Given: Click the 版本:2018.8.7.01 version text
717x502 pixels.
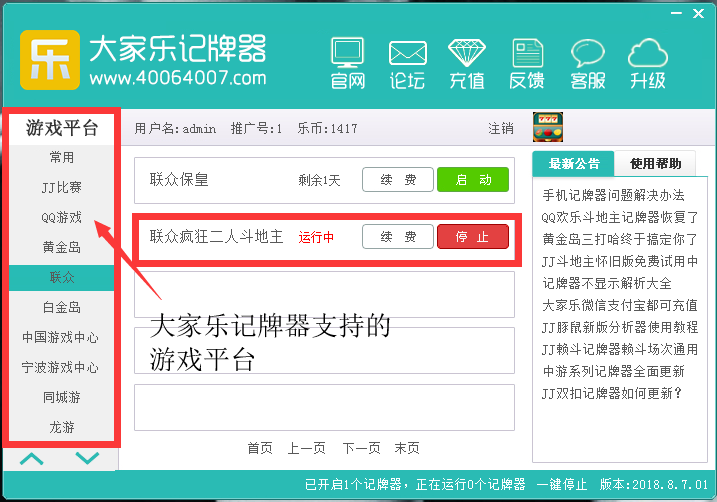Looking at the screenshot, I should pyautogui.click(x=654, y=484).
